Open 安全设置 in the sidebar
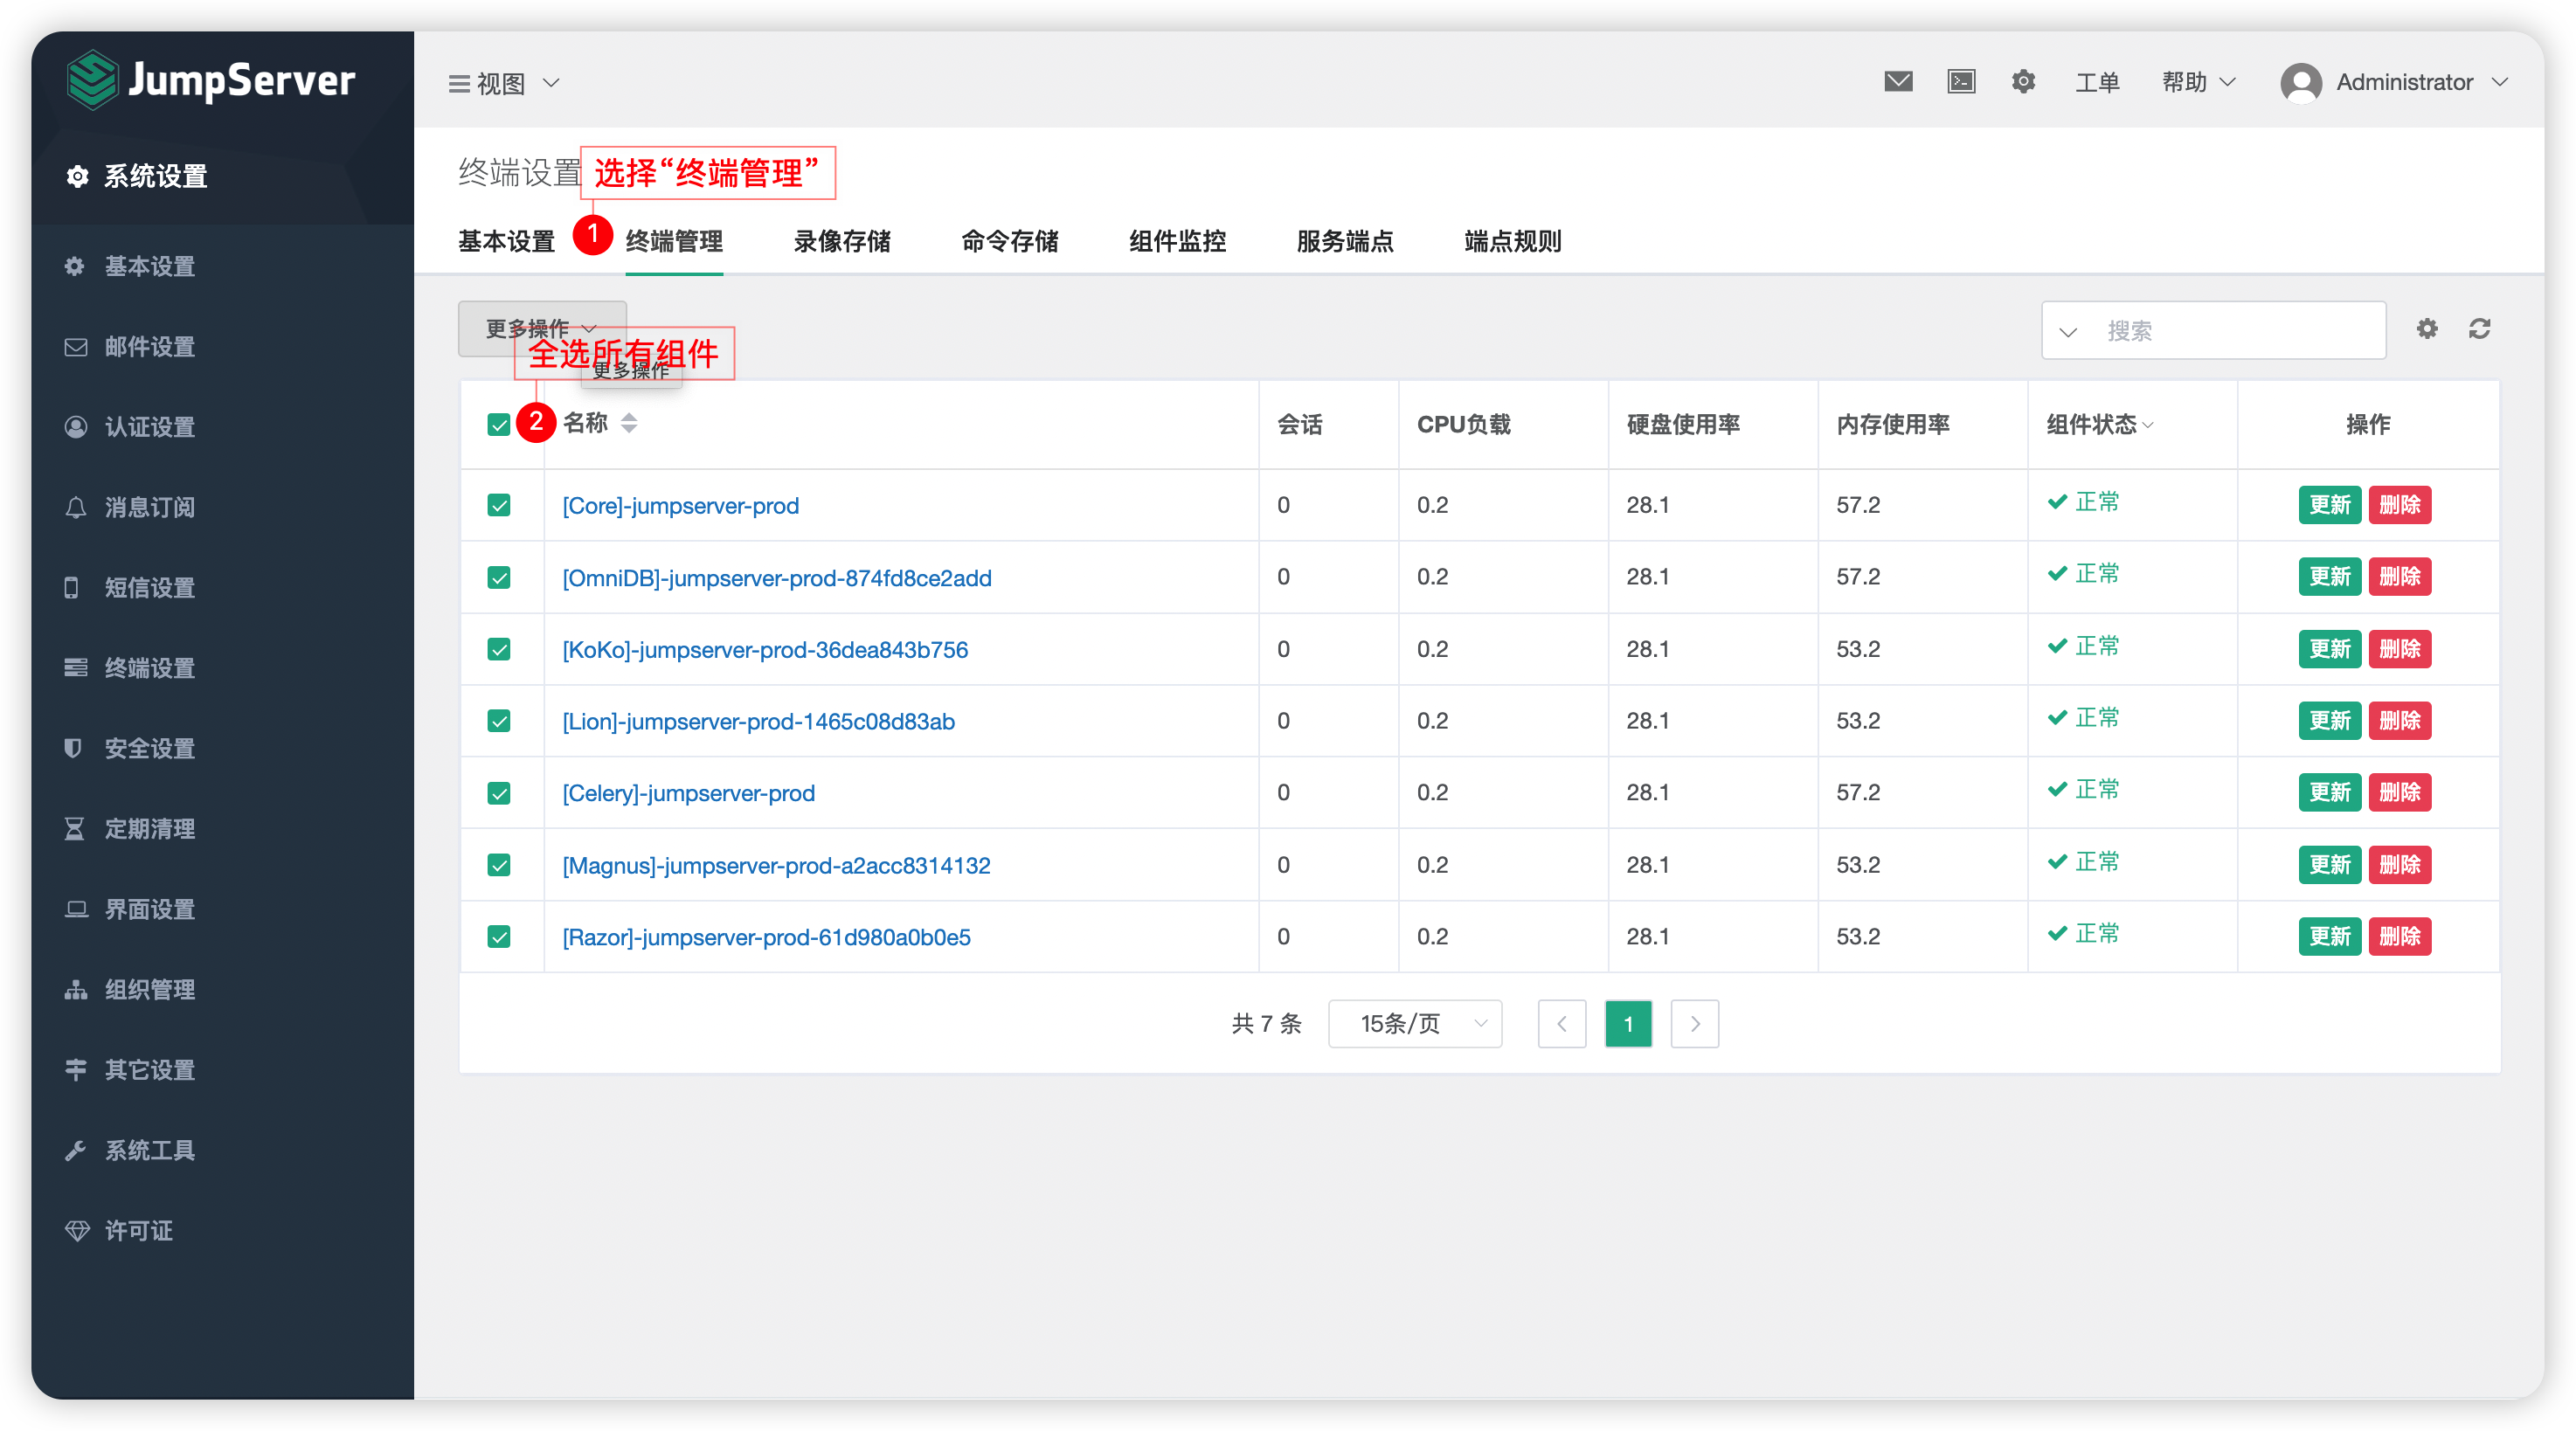 (150, 749)
